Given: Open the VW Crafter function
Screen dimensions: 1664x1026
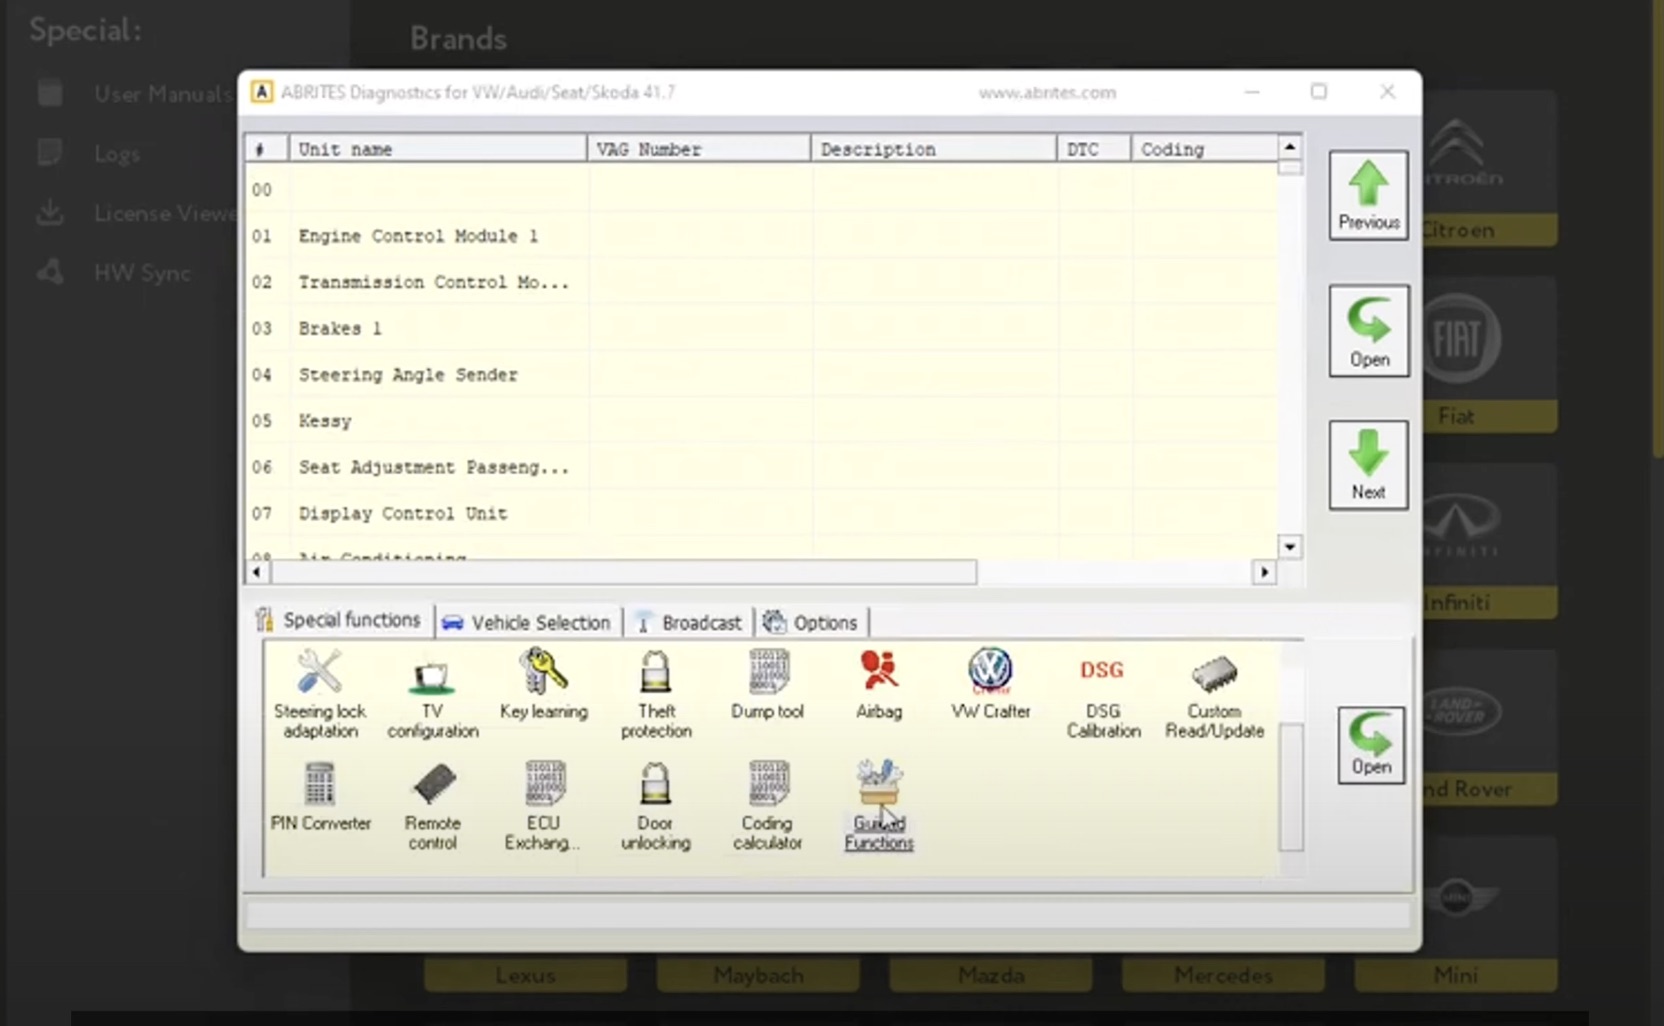Looking at the screenshot, I should [990, 685].
